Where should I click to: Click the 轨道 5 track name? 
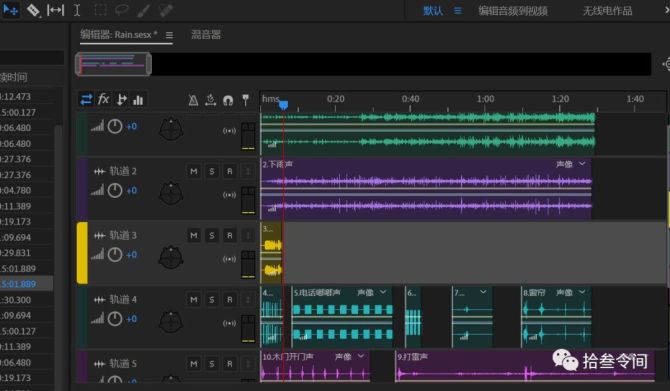(x=123, y=364)
